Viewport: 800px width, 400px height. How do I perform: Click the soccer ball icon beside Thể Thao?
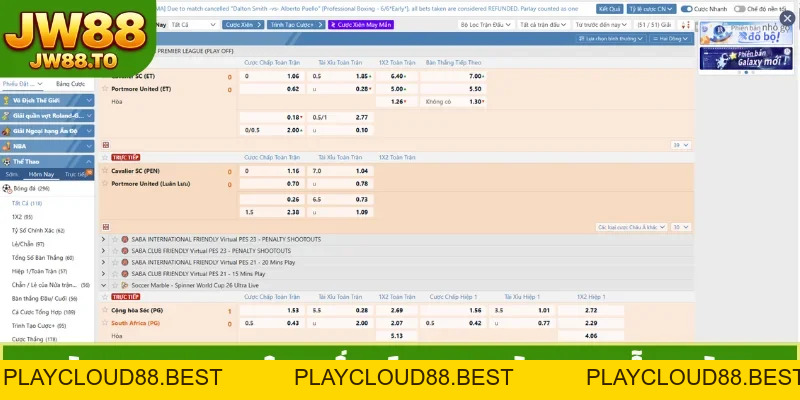[6, 162]
